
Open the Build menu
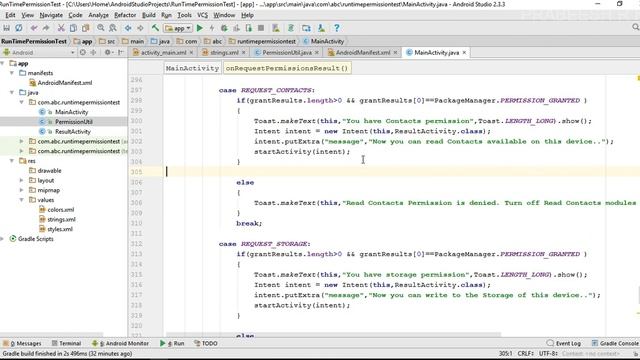[149, 15]
